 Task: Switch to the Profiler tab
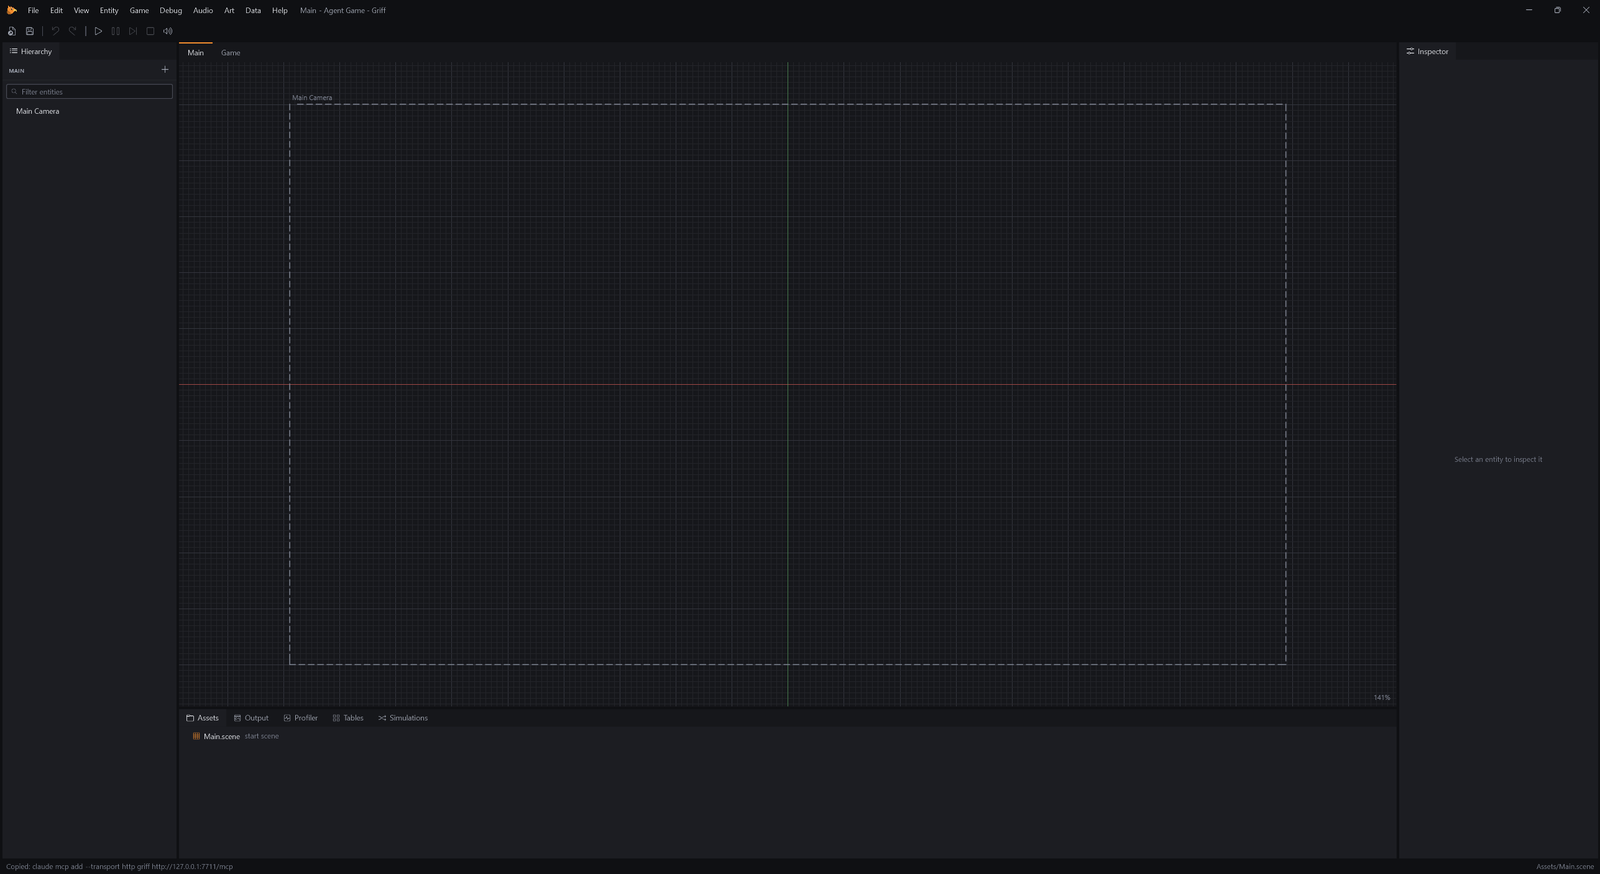(x=300, y=718)
